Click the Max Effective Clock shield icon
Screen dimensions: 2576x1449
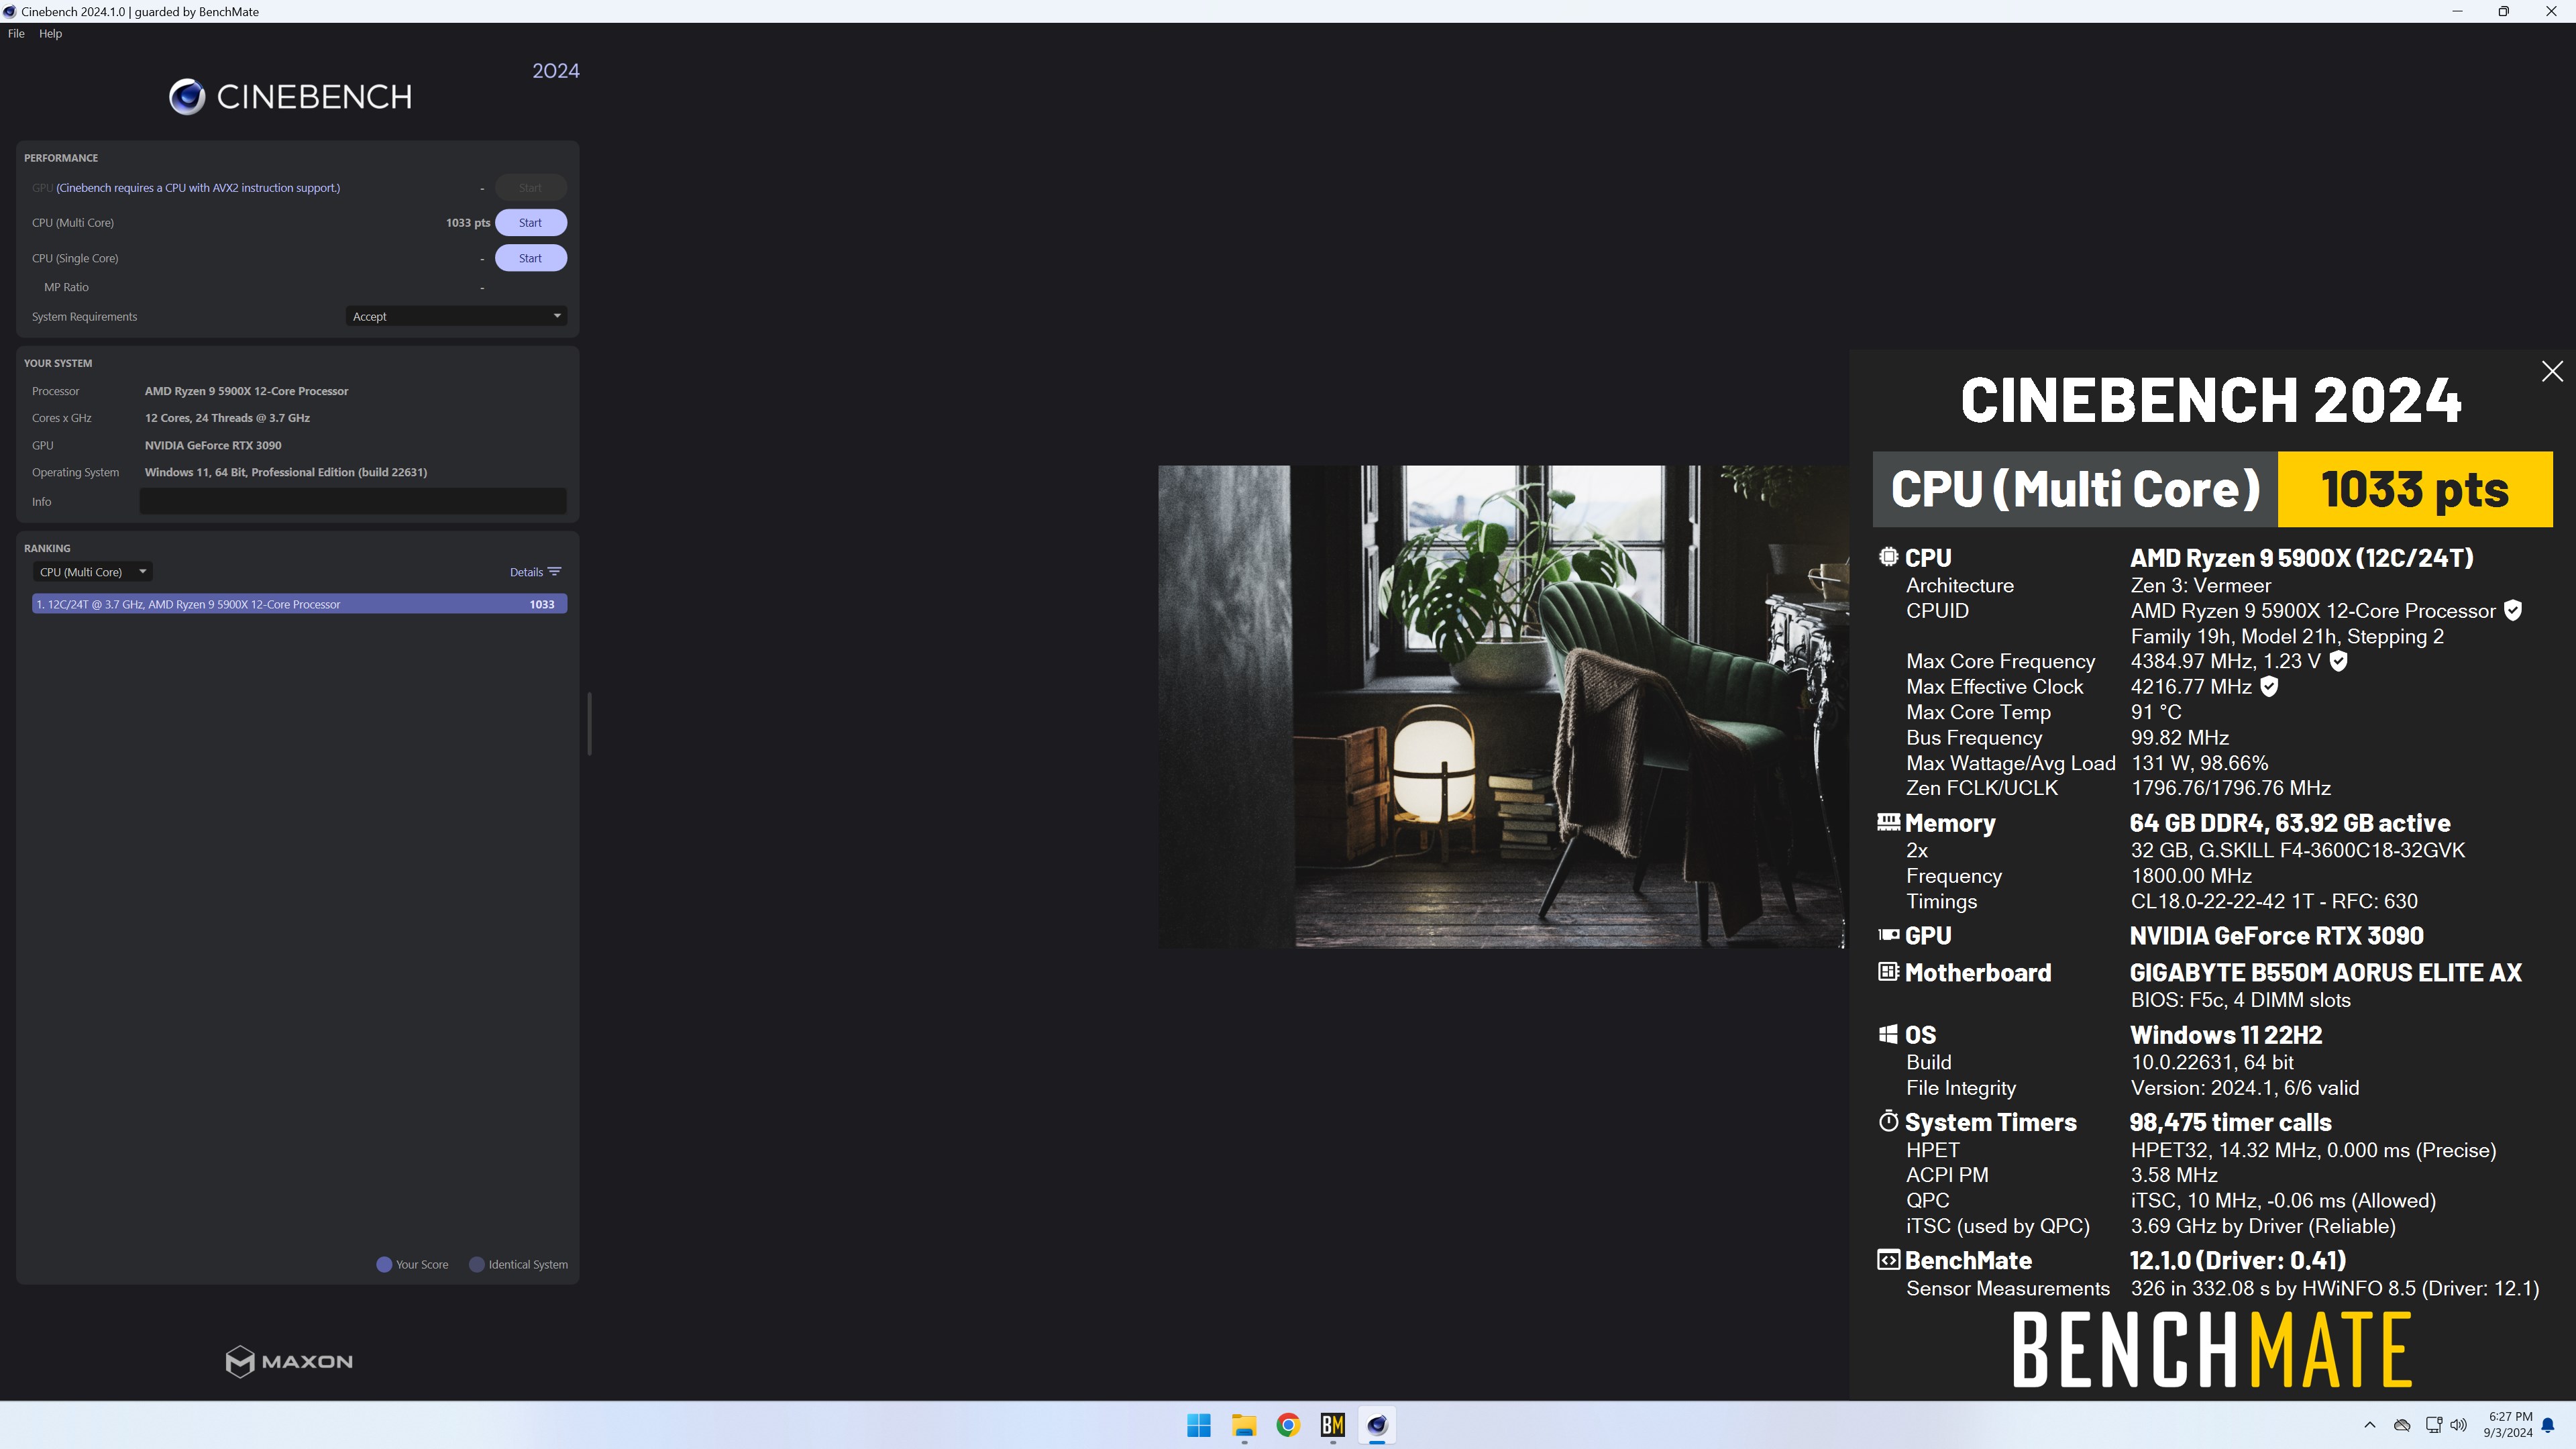point(2269,686)
